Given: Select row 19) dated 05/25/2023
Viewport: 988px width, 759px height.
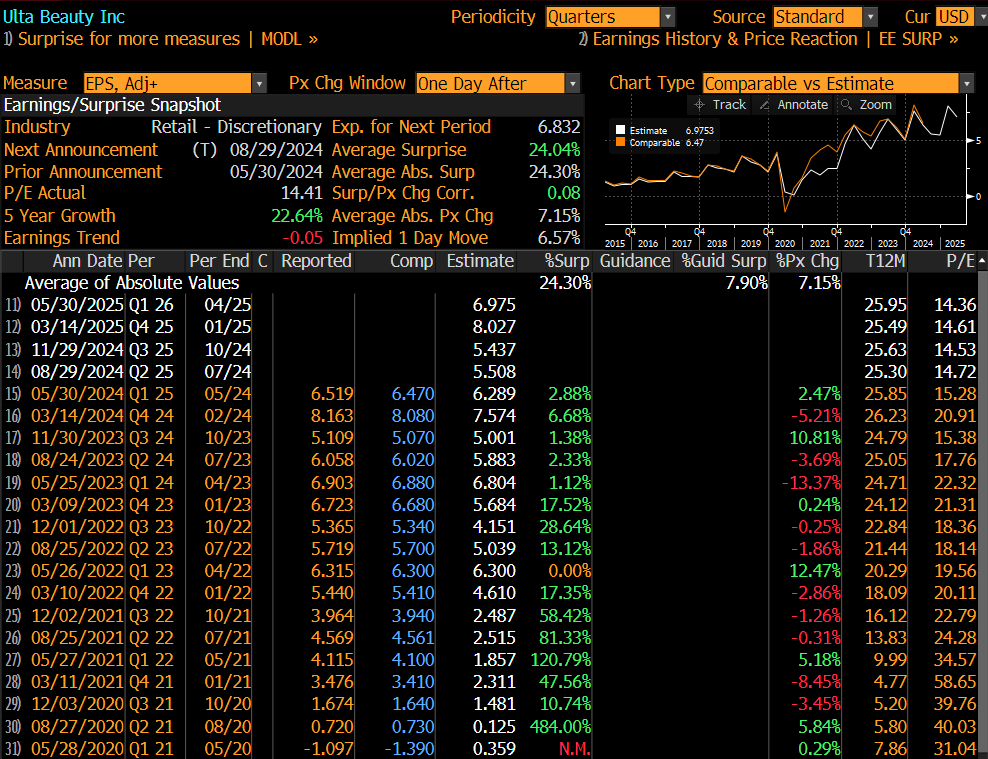Looking at the screenshot, I should [491, 482].
